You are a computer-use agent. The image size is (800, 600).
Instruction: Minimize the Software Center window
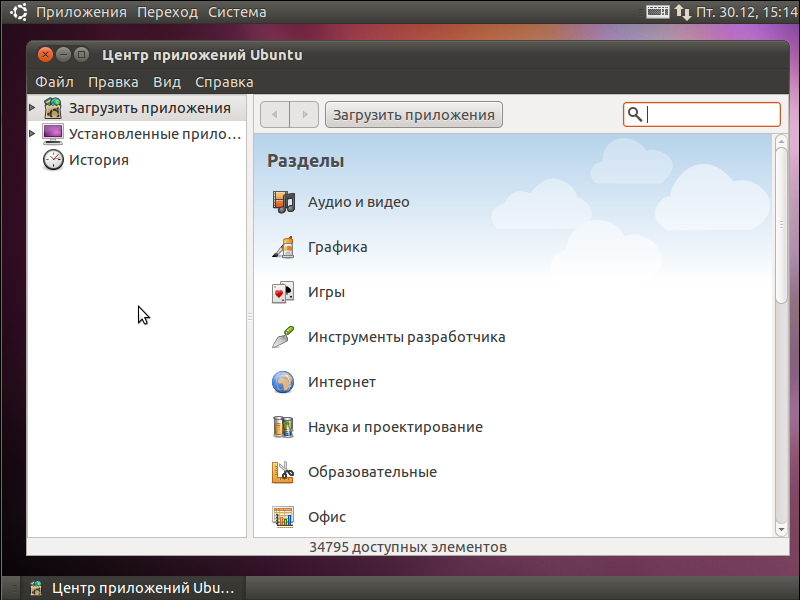point(63,54)
